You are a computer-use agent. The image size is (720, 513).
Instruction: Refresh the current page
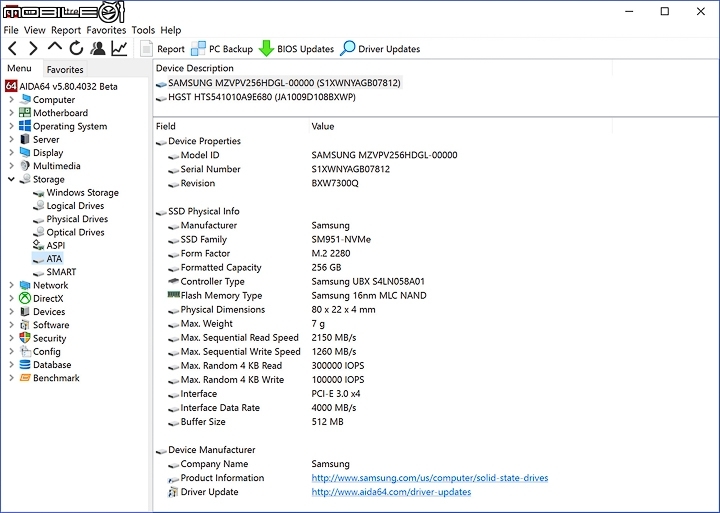pyautogui.click(x=76, y=48)
